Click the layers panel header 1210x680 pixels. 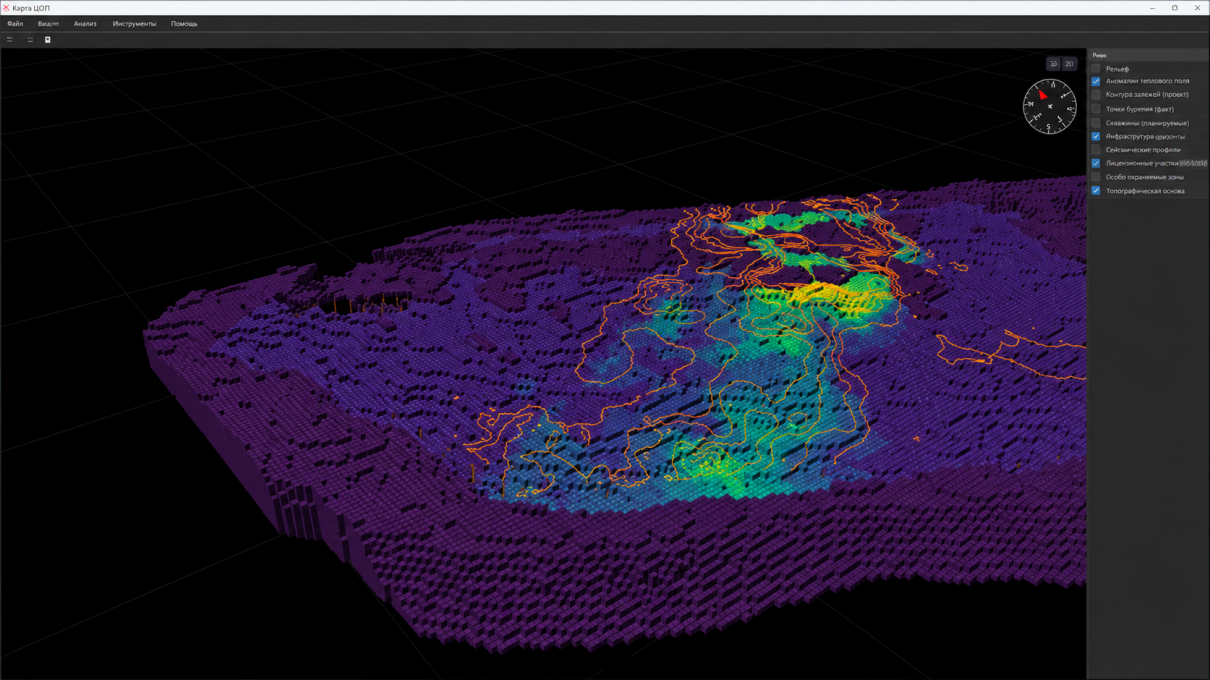coord(1148,55)
